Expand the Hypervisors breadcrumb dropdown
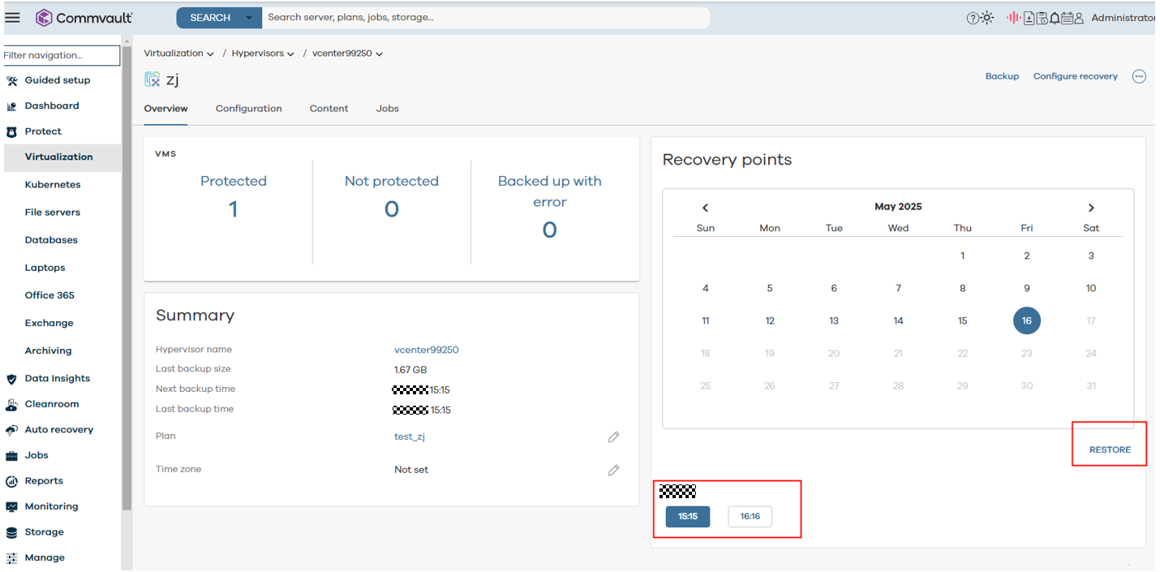This screenshot has width=1160, height=572. 291,54
